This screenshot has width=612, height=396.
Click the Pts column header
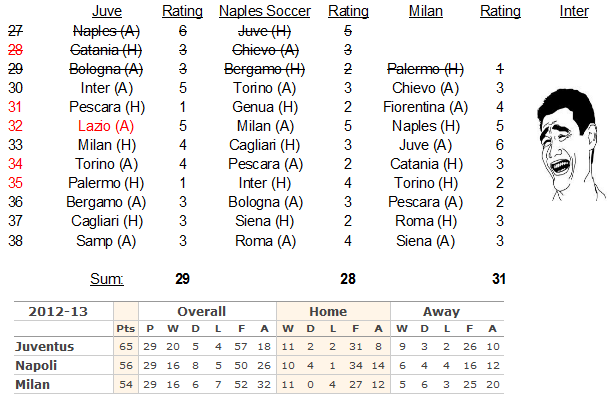pos(125,329)
